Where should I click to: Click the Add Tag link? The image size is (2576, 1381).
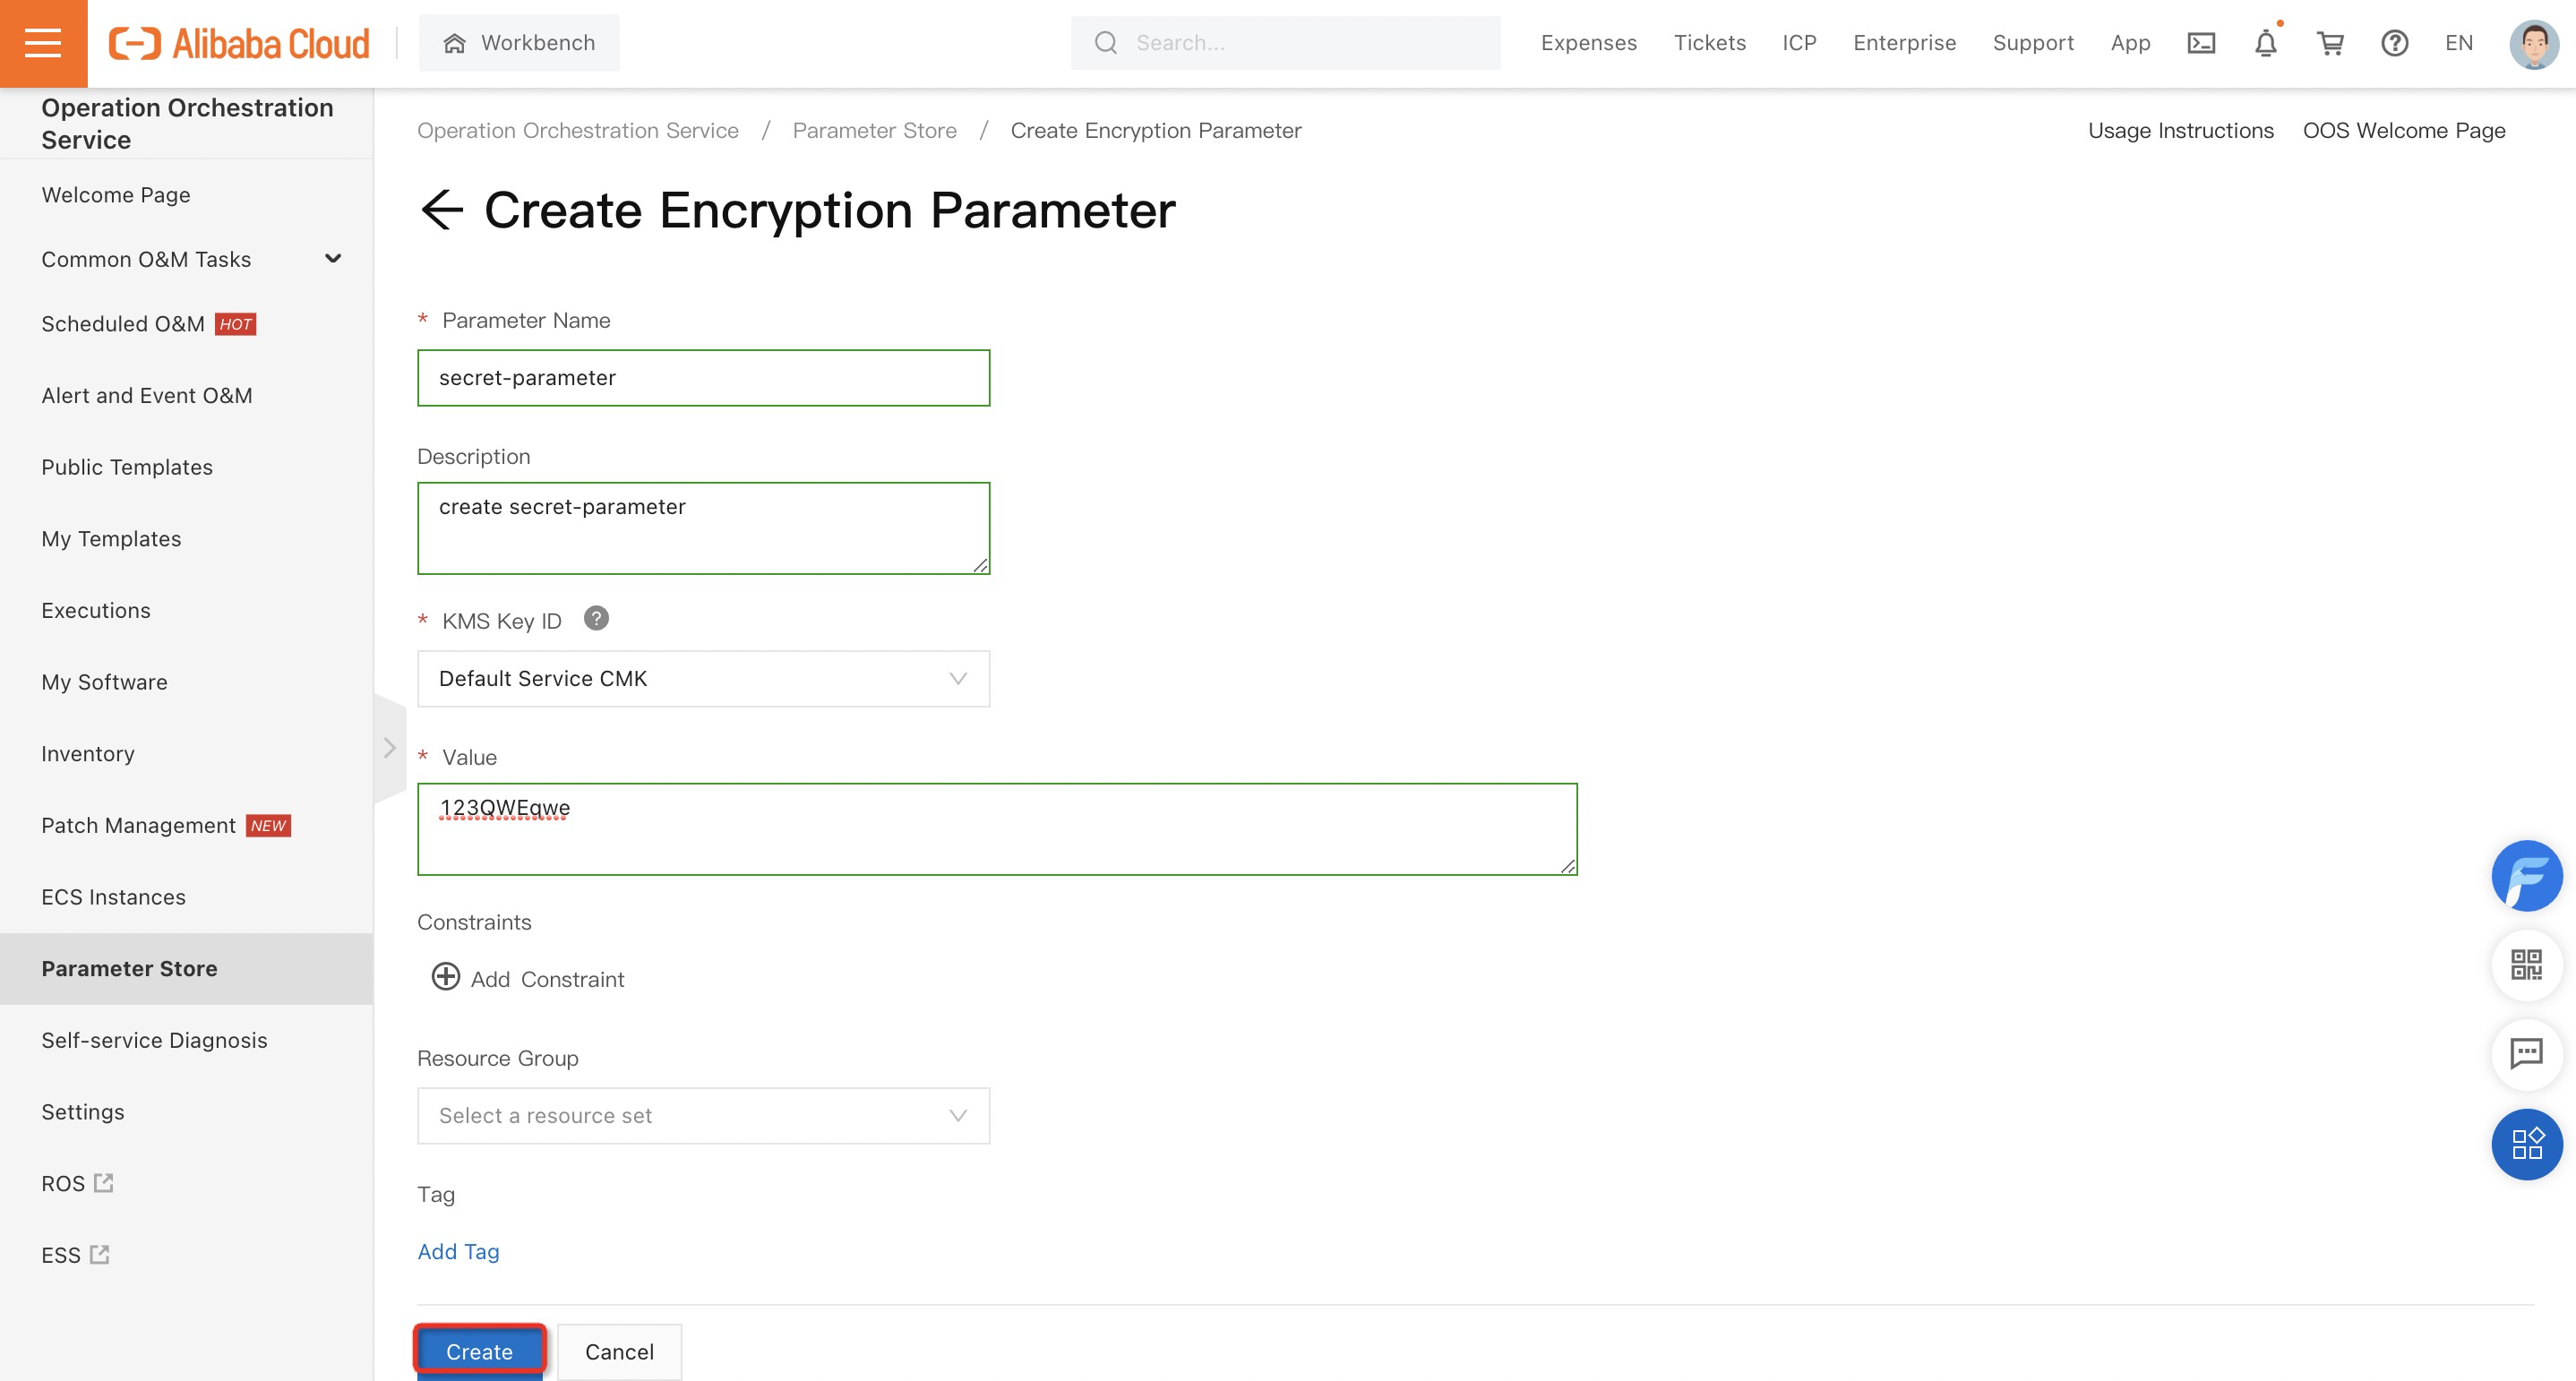coord(457,1251)
